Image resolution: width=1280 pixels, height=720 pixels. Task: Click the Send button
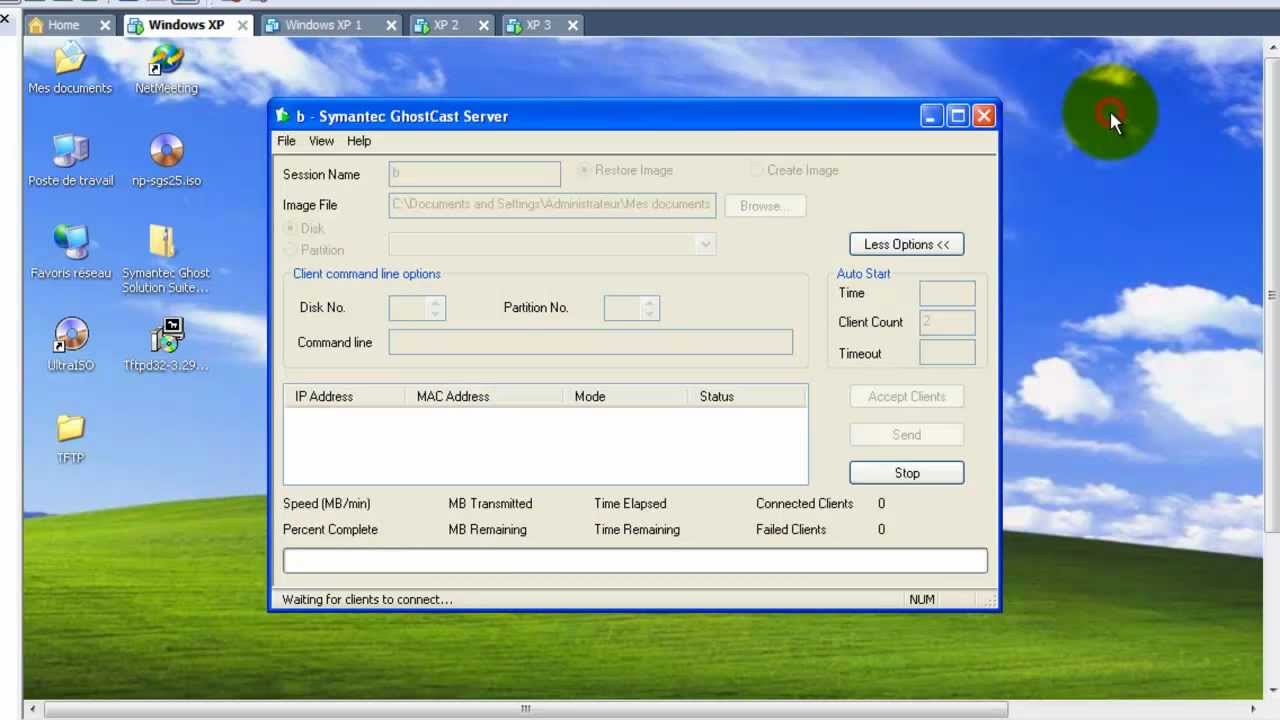tap(907, 435)
